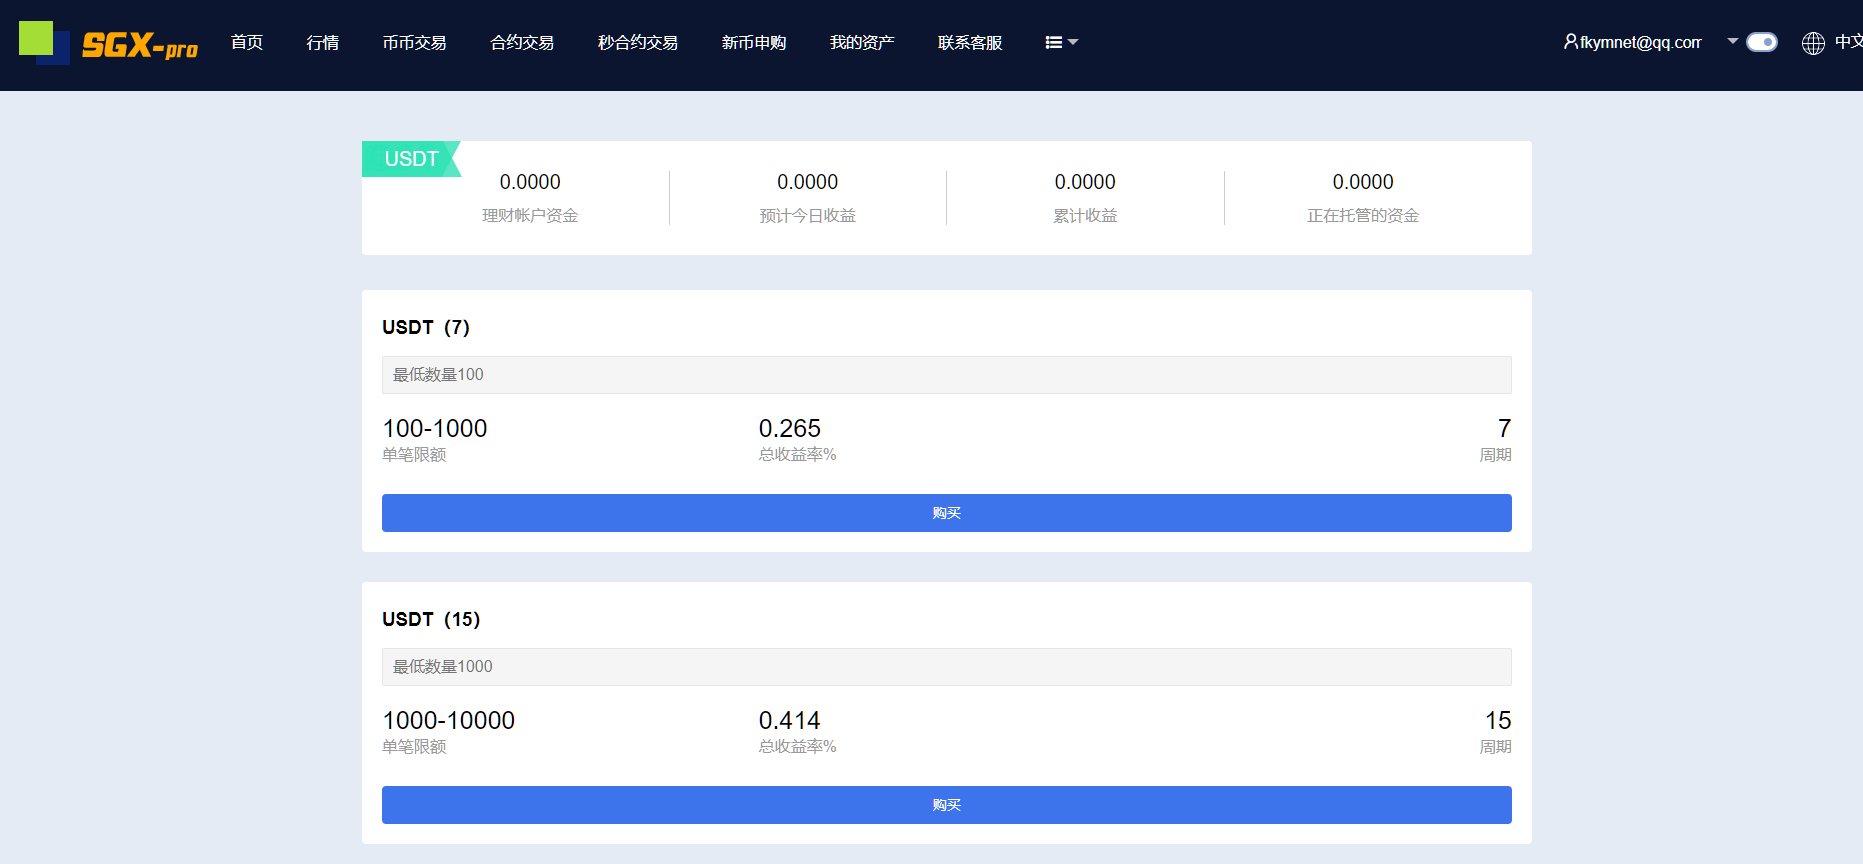This screenshot has height=864, width=1863.
Task: Select 秒合约交易 in the navbar
Action: point(637,42)
